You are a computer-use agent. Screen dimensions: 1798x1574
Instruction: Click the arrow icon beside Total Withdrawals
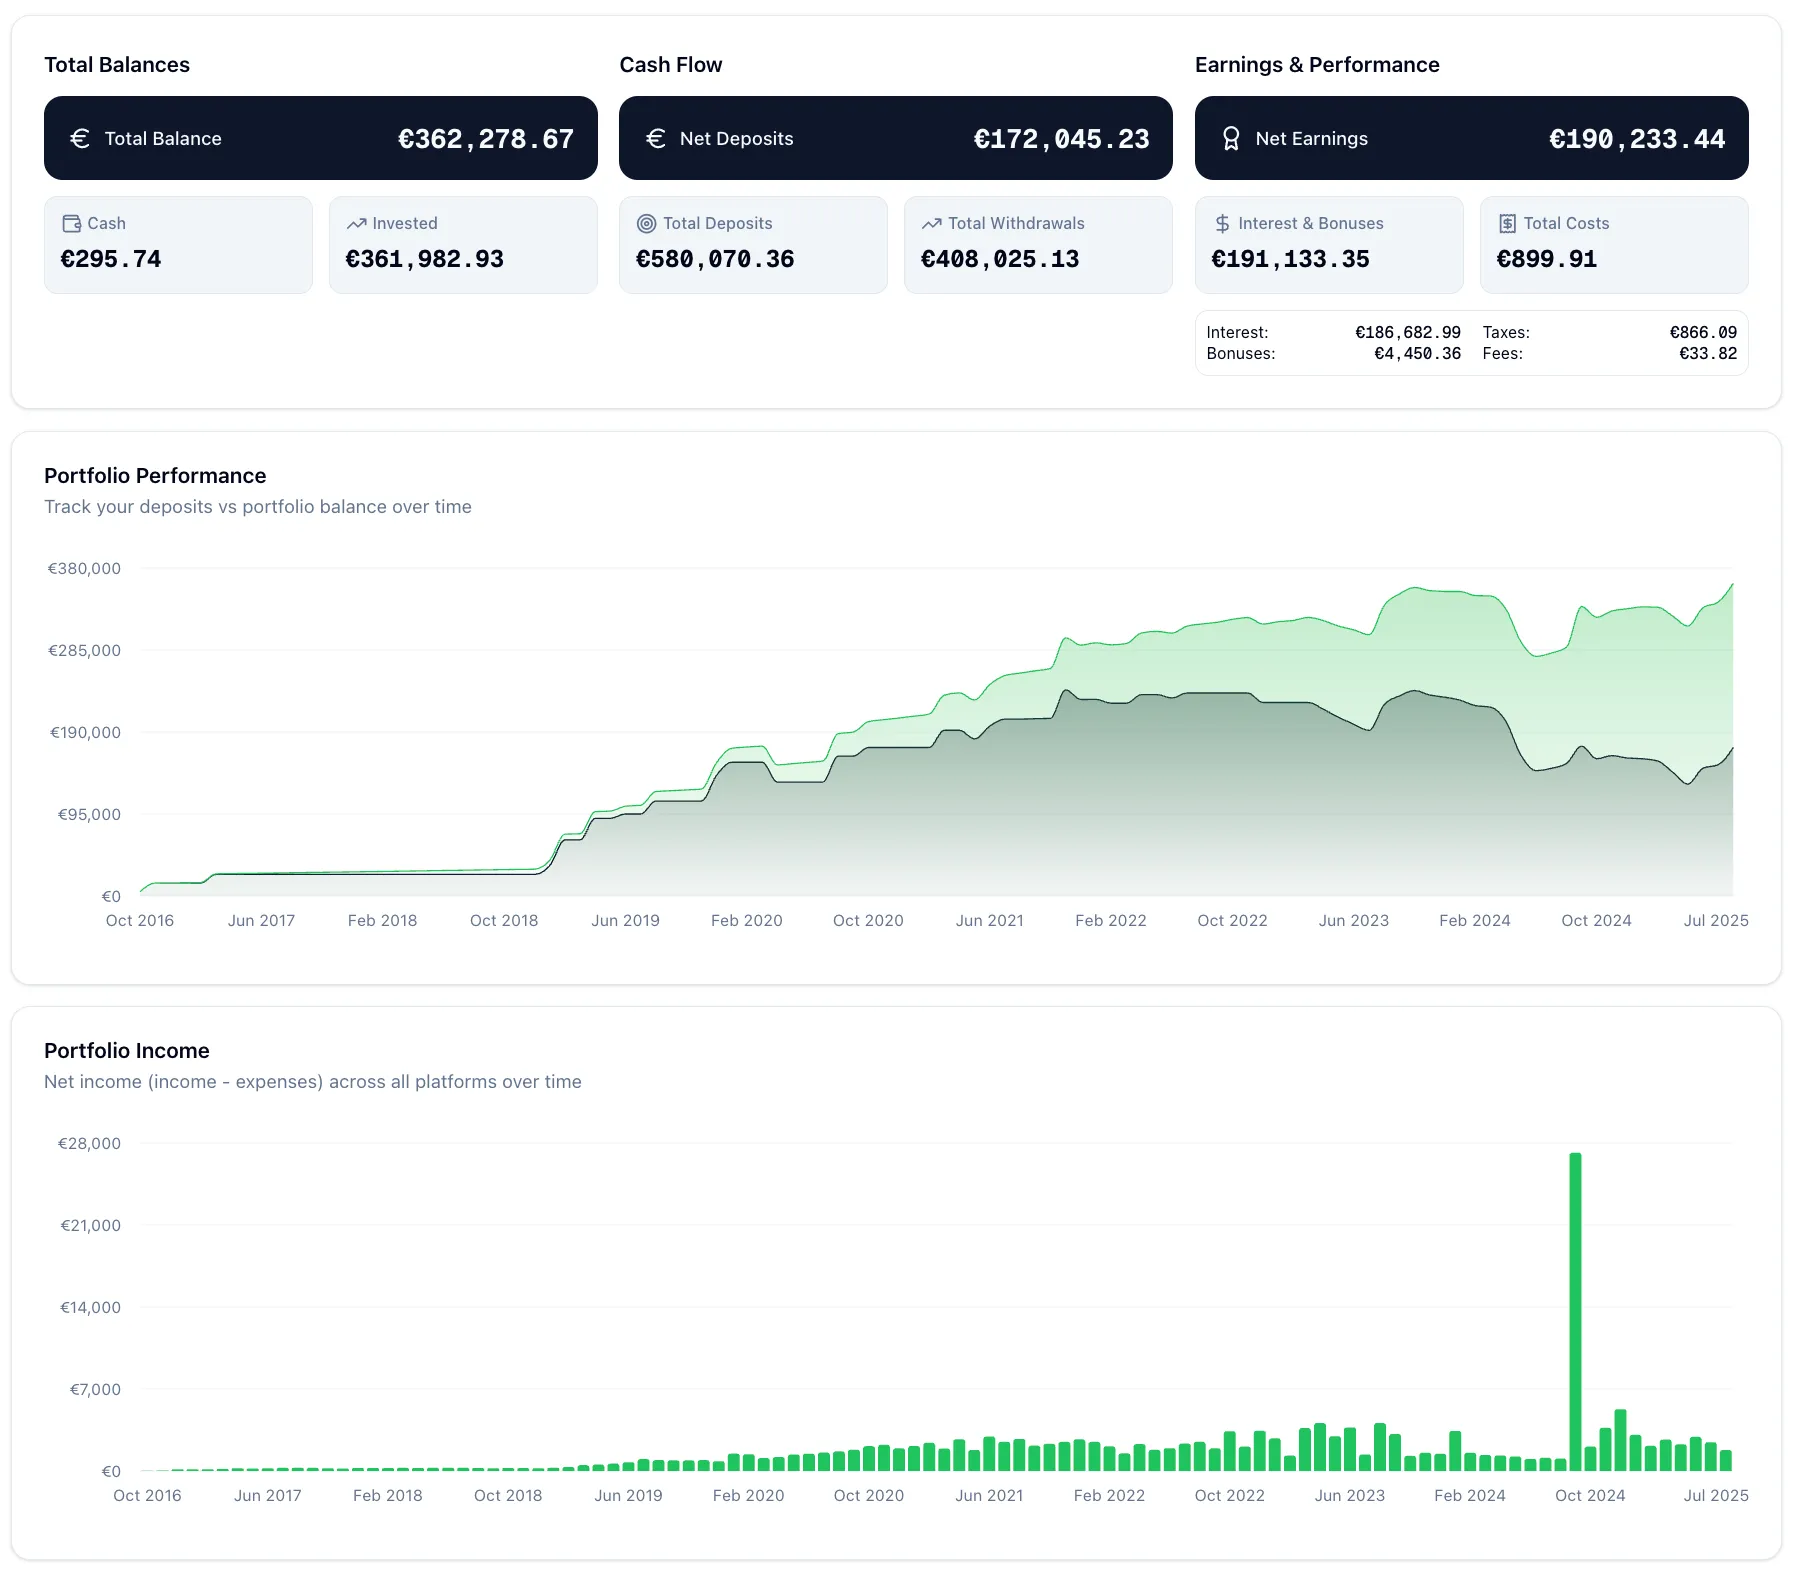point(932,223)
